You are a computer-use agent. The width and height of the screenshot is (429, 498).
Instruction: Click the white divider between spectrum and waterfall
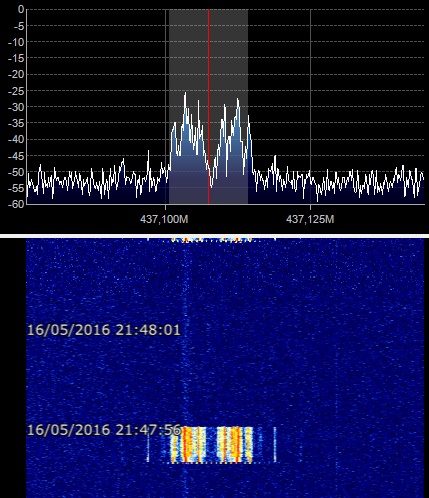pyautogui.click(x=214, y=236)
